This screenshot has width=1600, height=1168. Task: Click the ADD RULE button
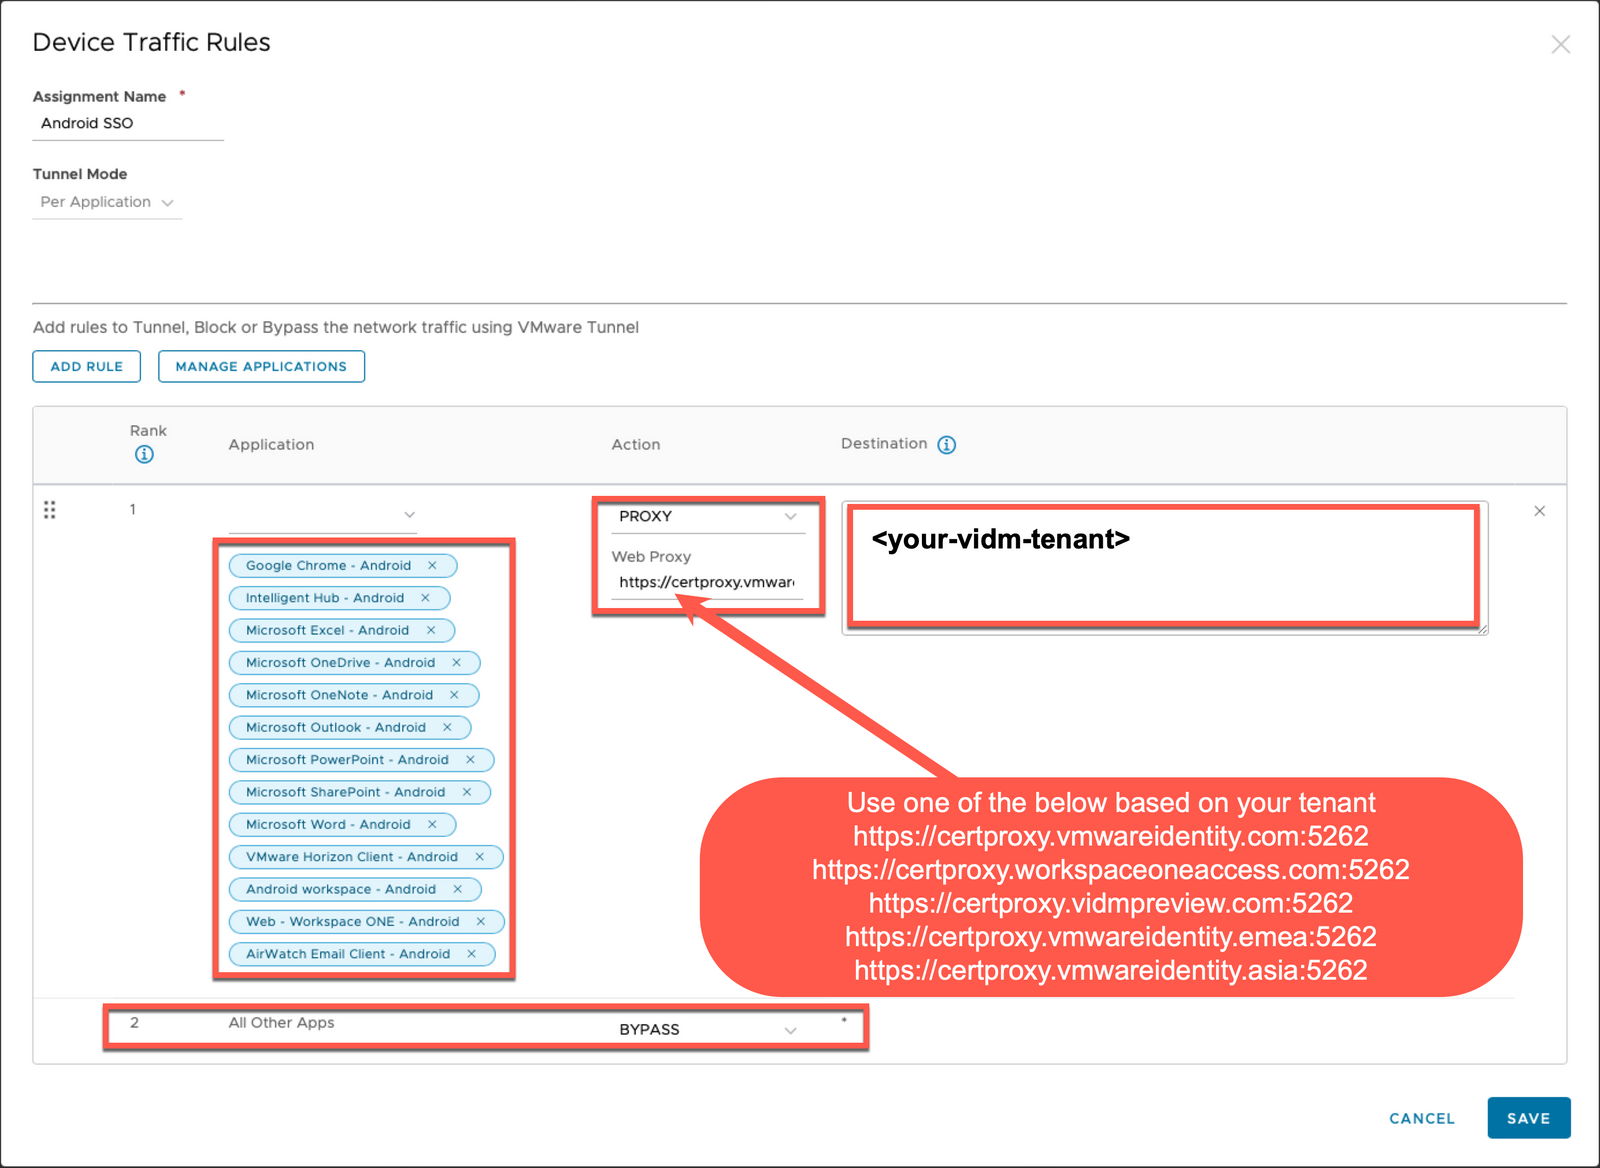coord(87,366)
